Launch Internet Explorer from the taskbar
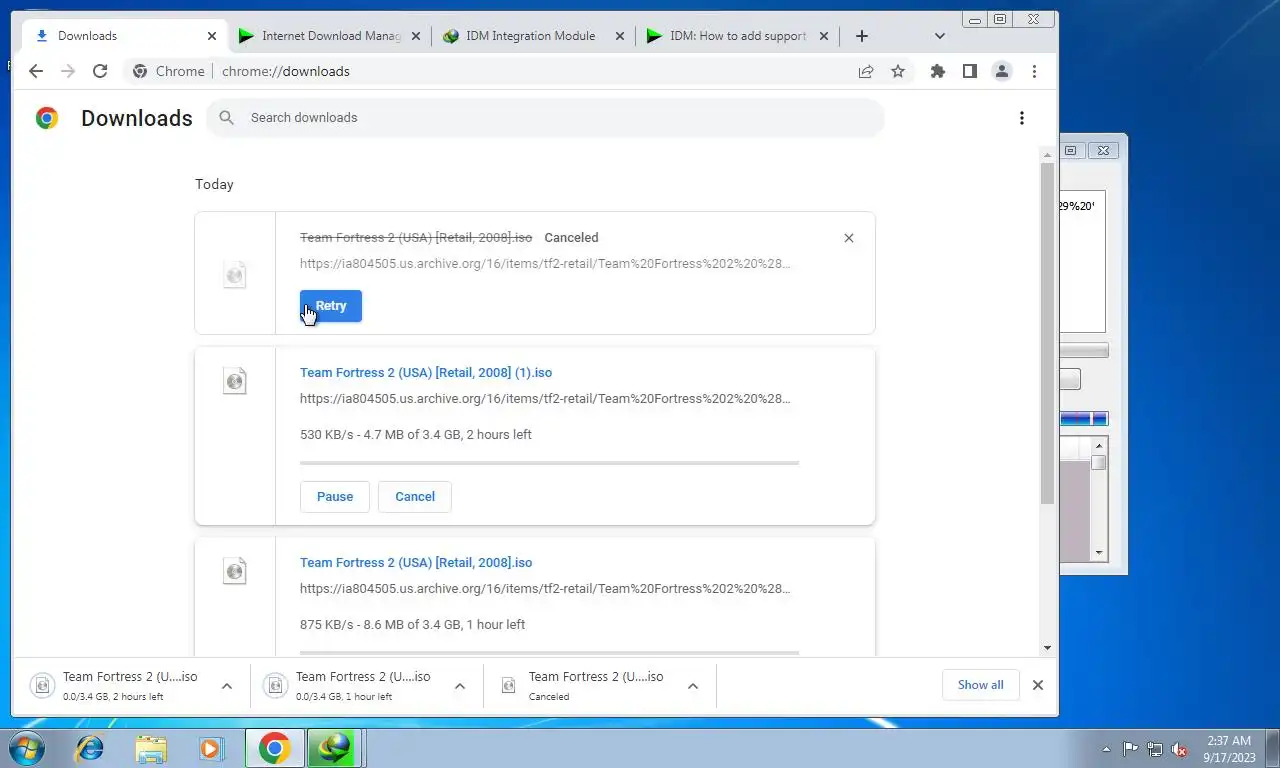 click(90, 748)
